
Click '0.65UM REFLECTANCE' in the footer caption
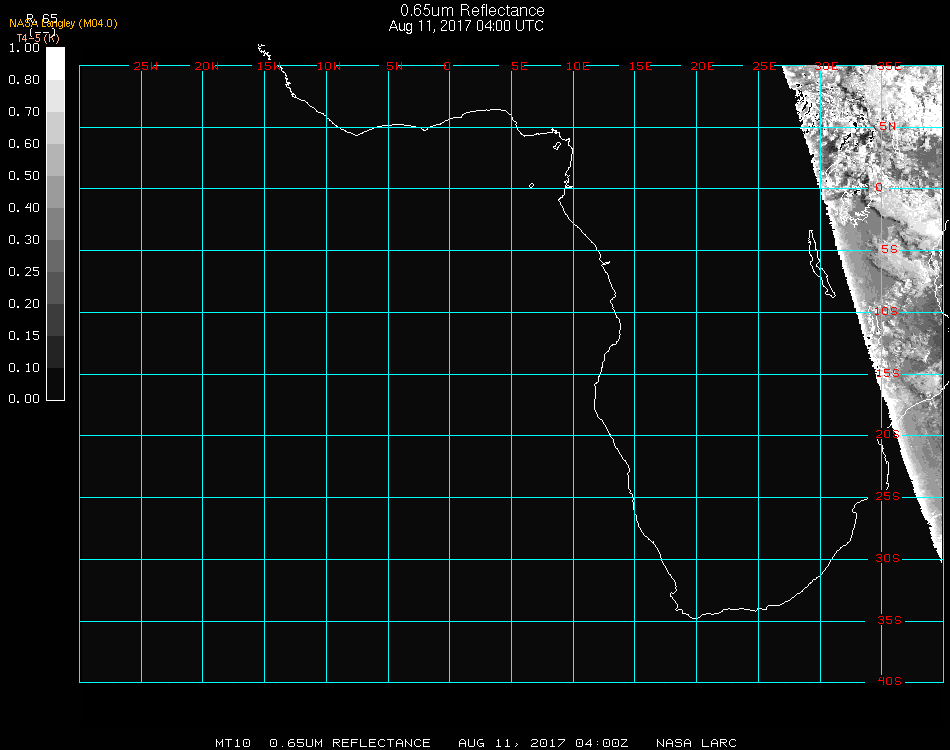coord(350,743)
